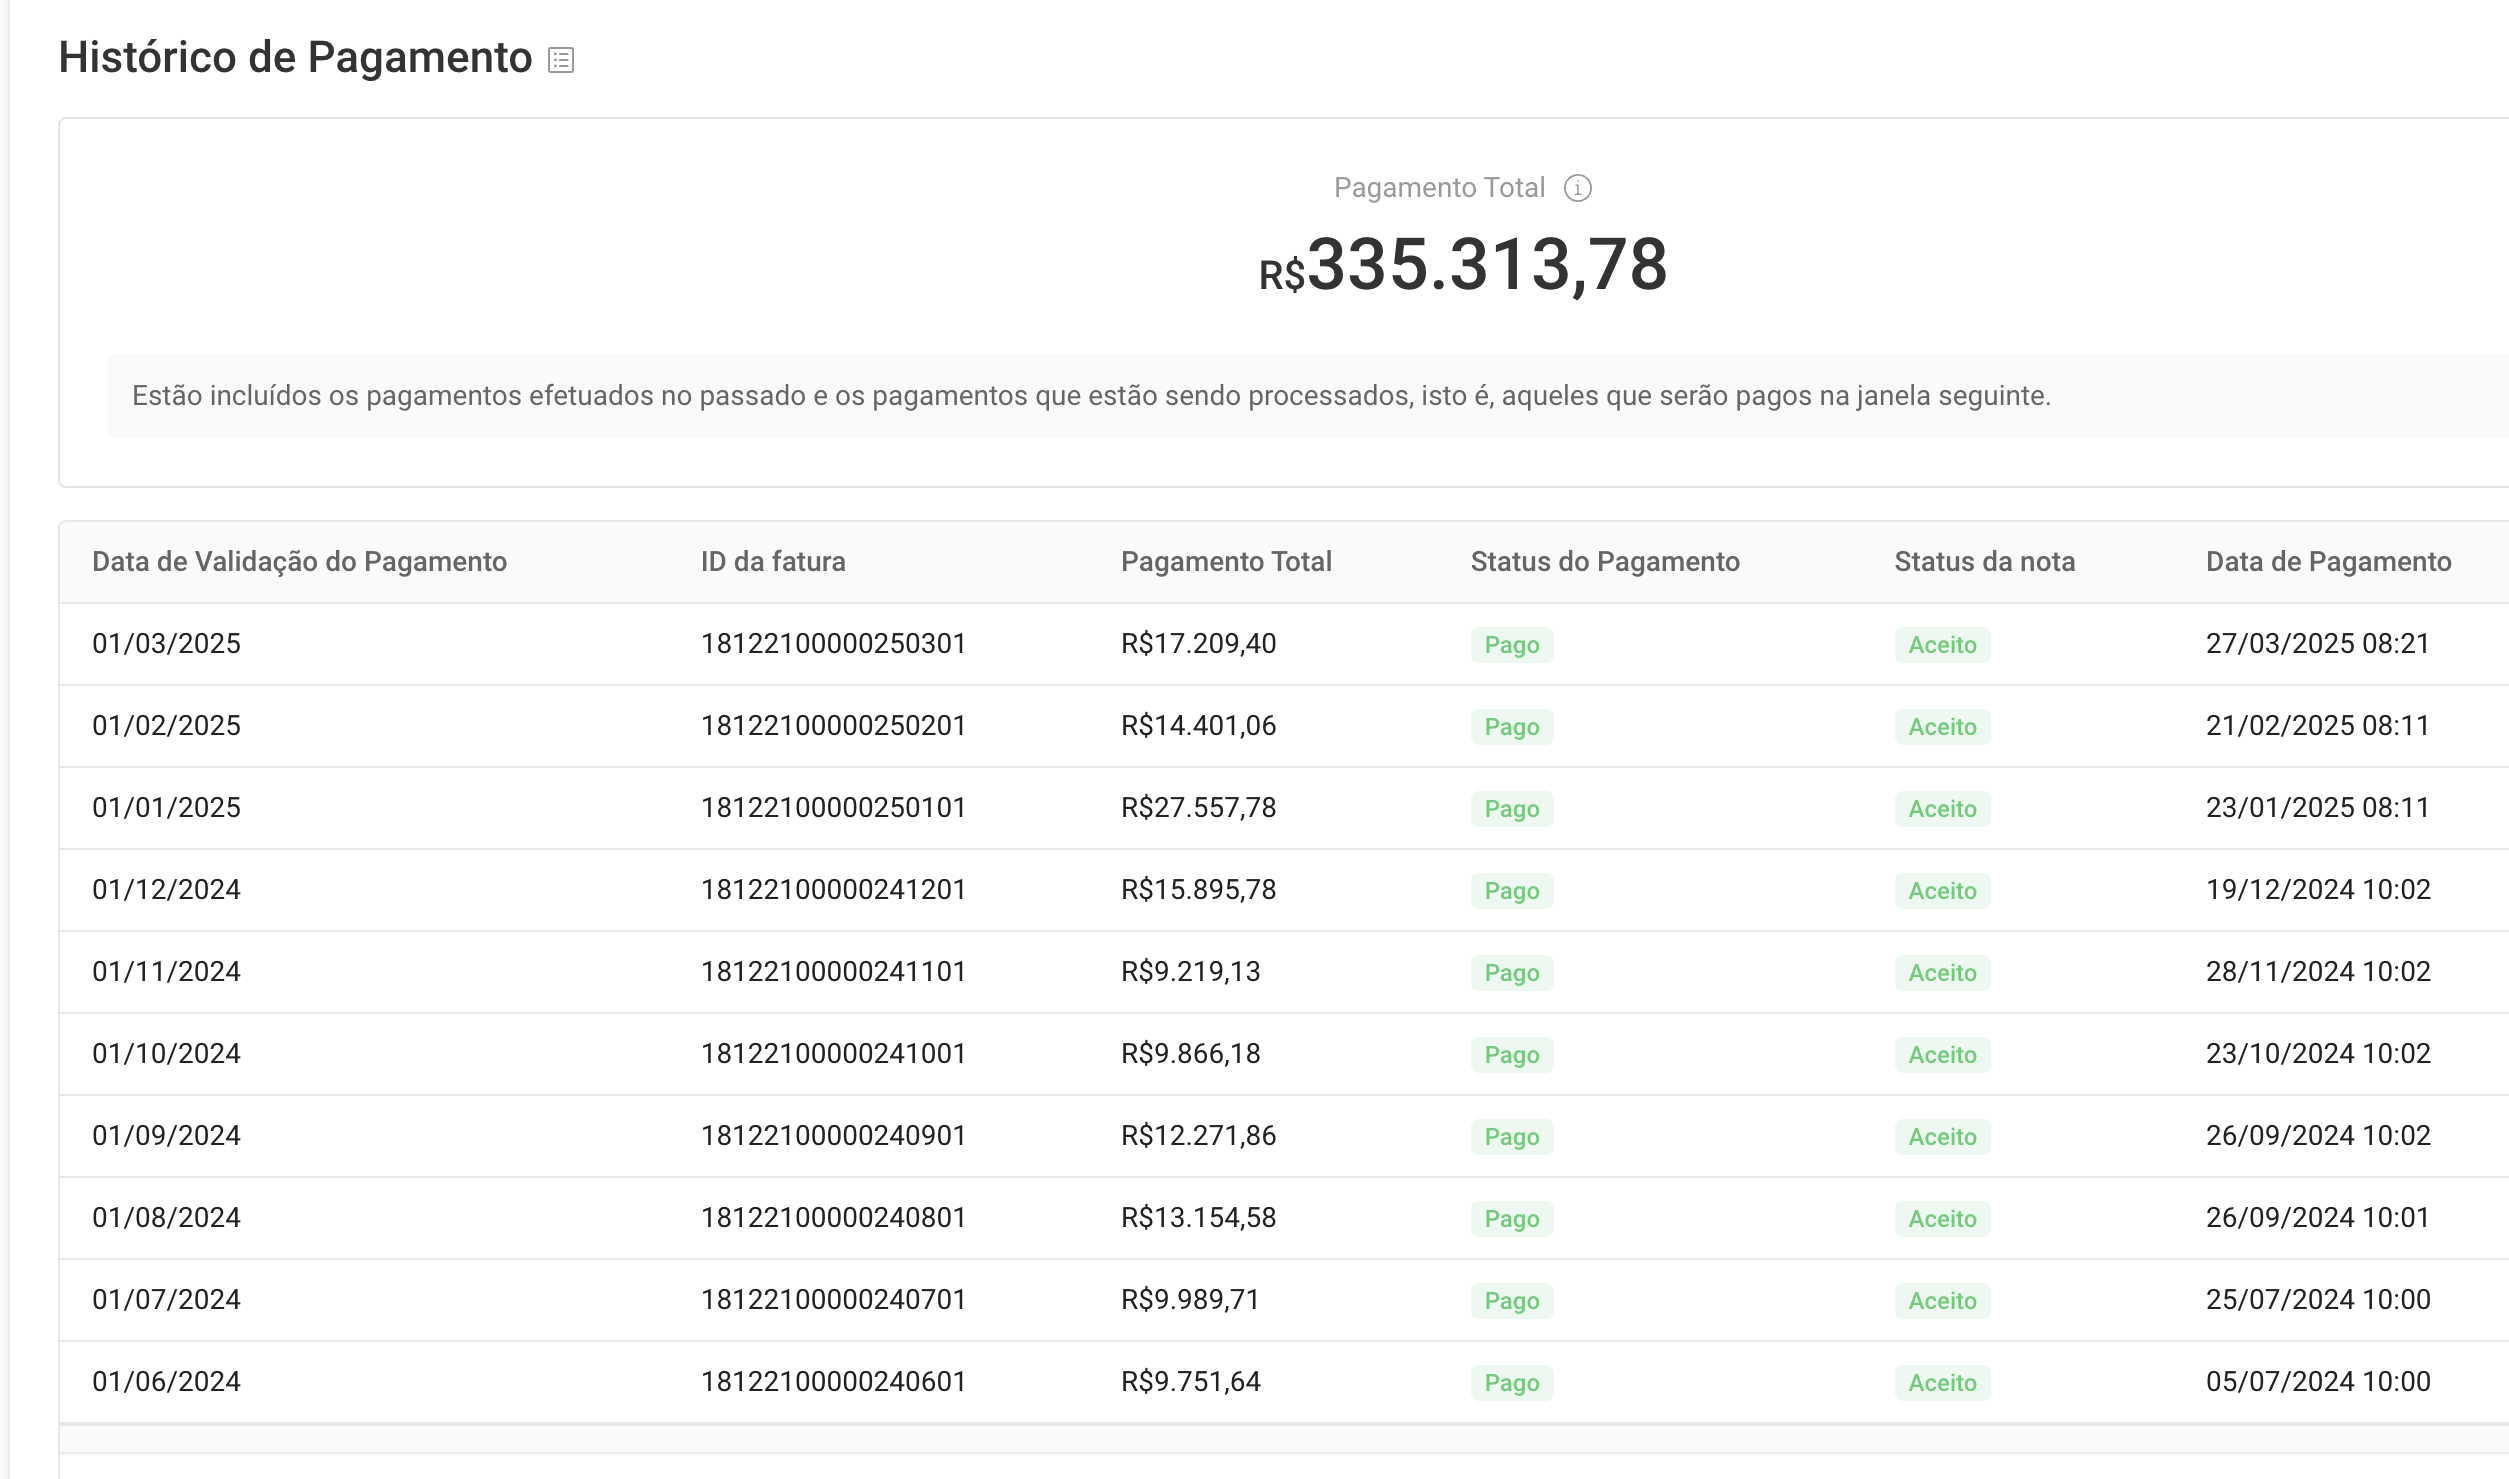This screenshot has width=2509, height=1479.
Task: Click the R$335.313,78 total amount
Action: (1462, 266)
